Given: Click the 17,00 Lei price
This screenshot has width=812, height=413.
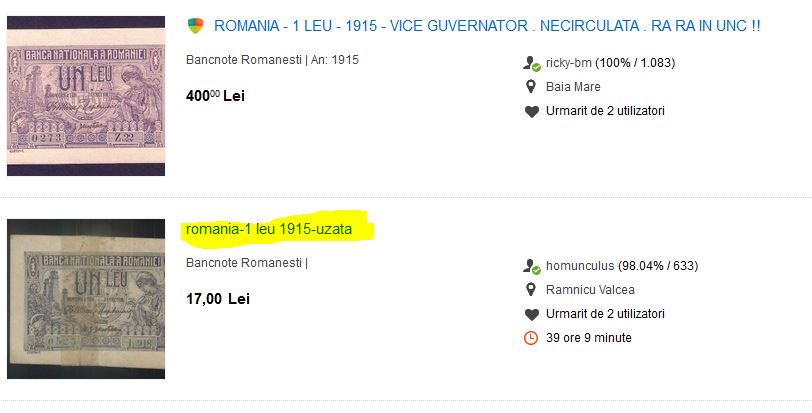Looking at the screenshot, I should click(218, 299).
